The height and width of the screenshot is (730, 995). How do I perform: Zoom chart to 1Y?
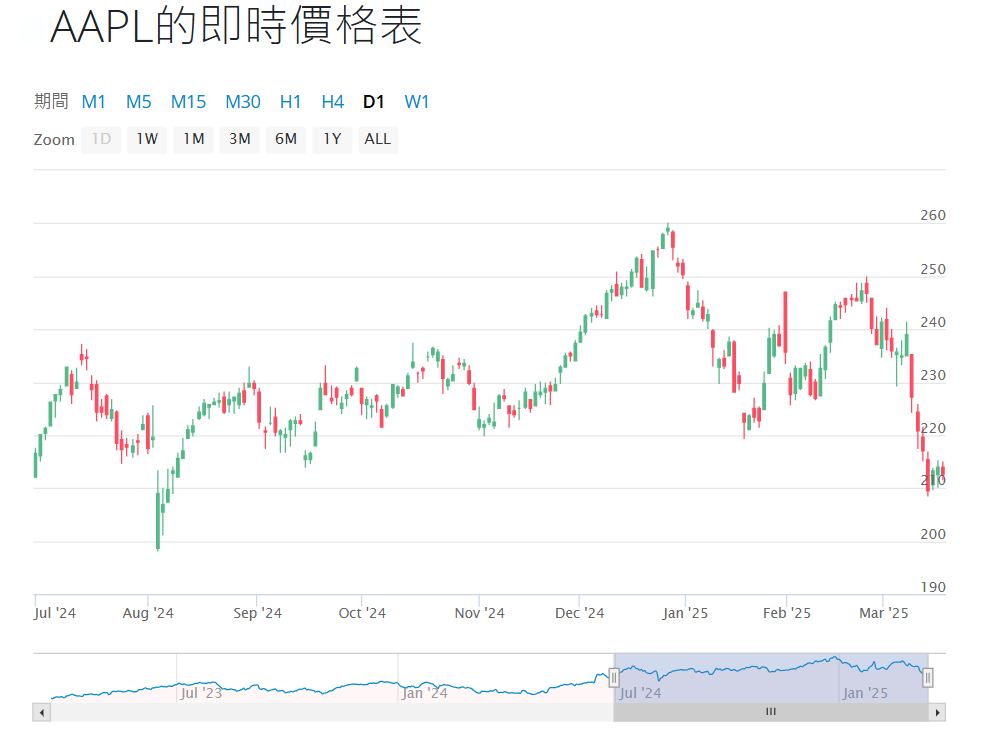(332, 139)
